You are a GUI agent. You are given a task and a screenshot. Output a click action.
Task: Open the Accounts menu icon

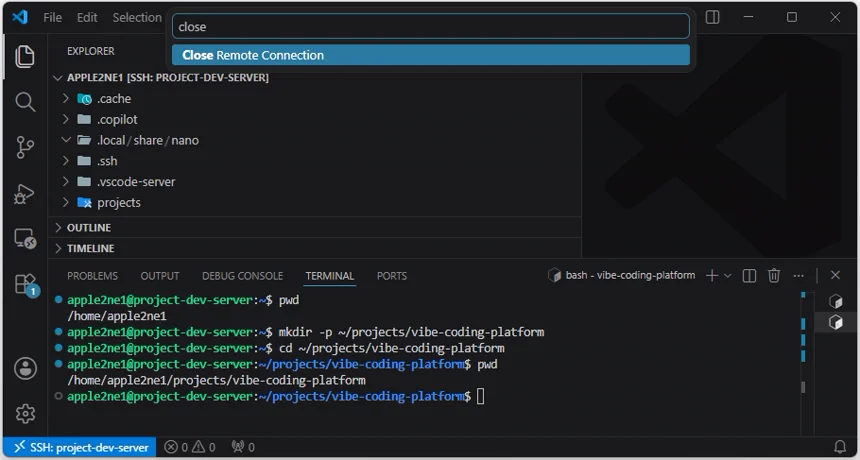(25, 368)
